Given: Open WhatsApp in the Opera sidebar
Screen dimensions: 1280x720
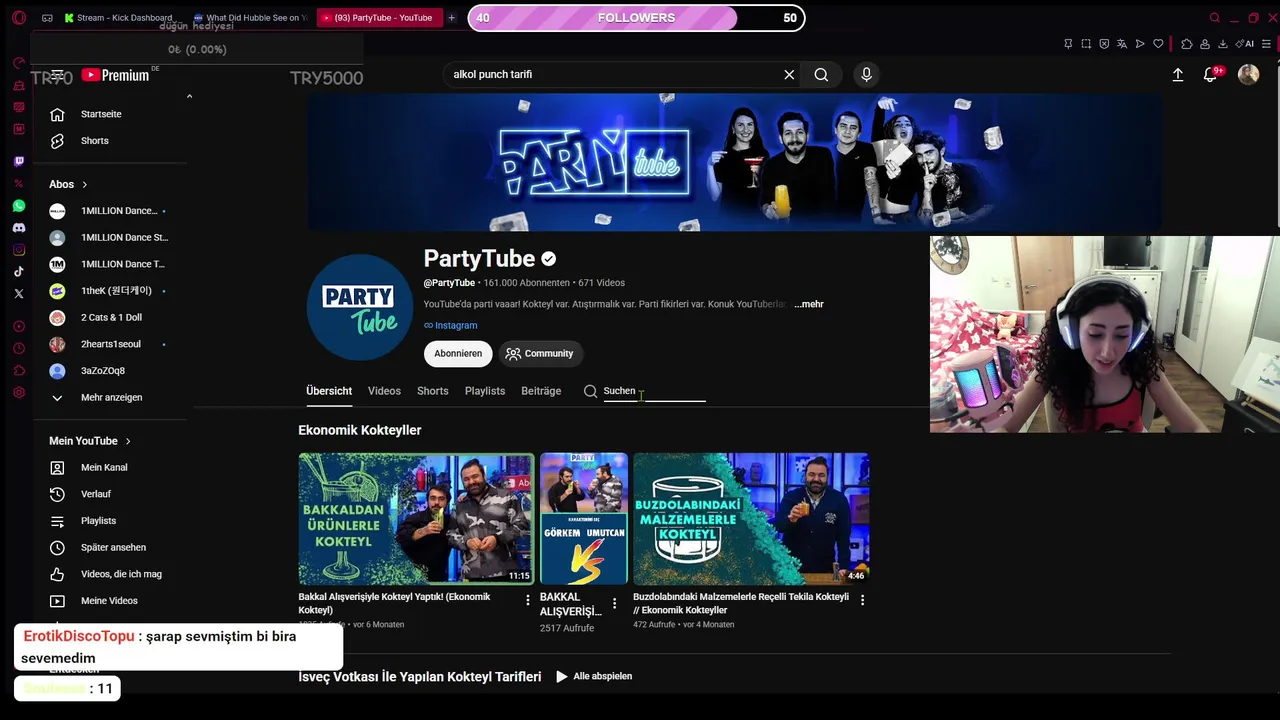Looking at the screenshot, I should pos(18,206).
